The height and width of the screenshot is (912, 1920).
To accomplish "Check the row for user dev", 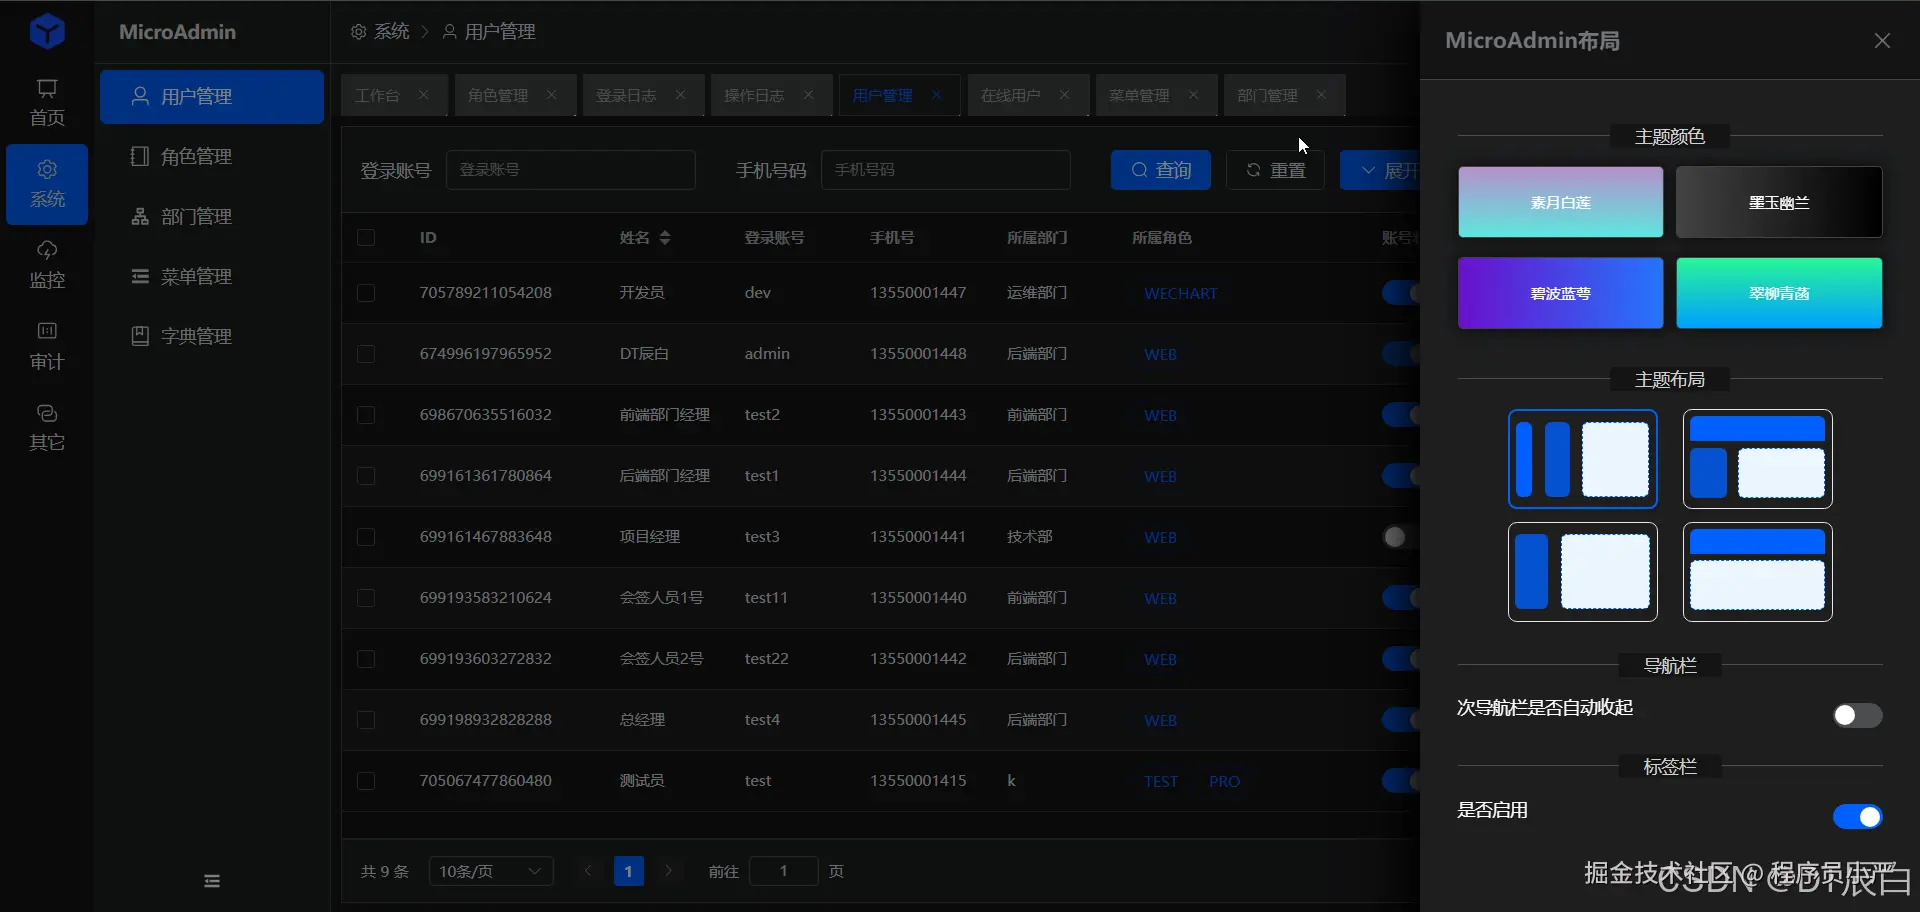I will coord(366,293).
